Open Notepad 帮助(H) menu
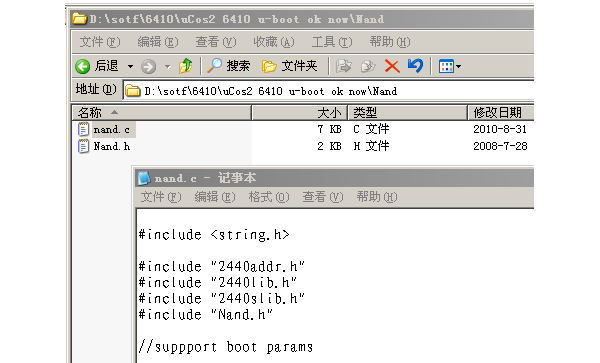The image size is (600, 363). pyautogui.click(x=377, y=197)
